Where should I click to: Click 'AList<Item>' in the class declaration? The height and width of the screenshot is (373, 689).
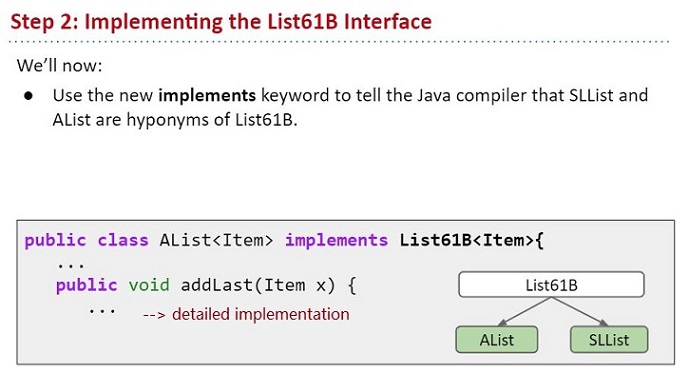[216, 240]
